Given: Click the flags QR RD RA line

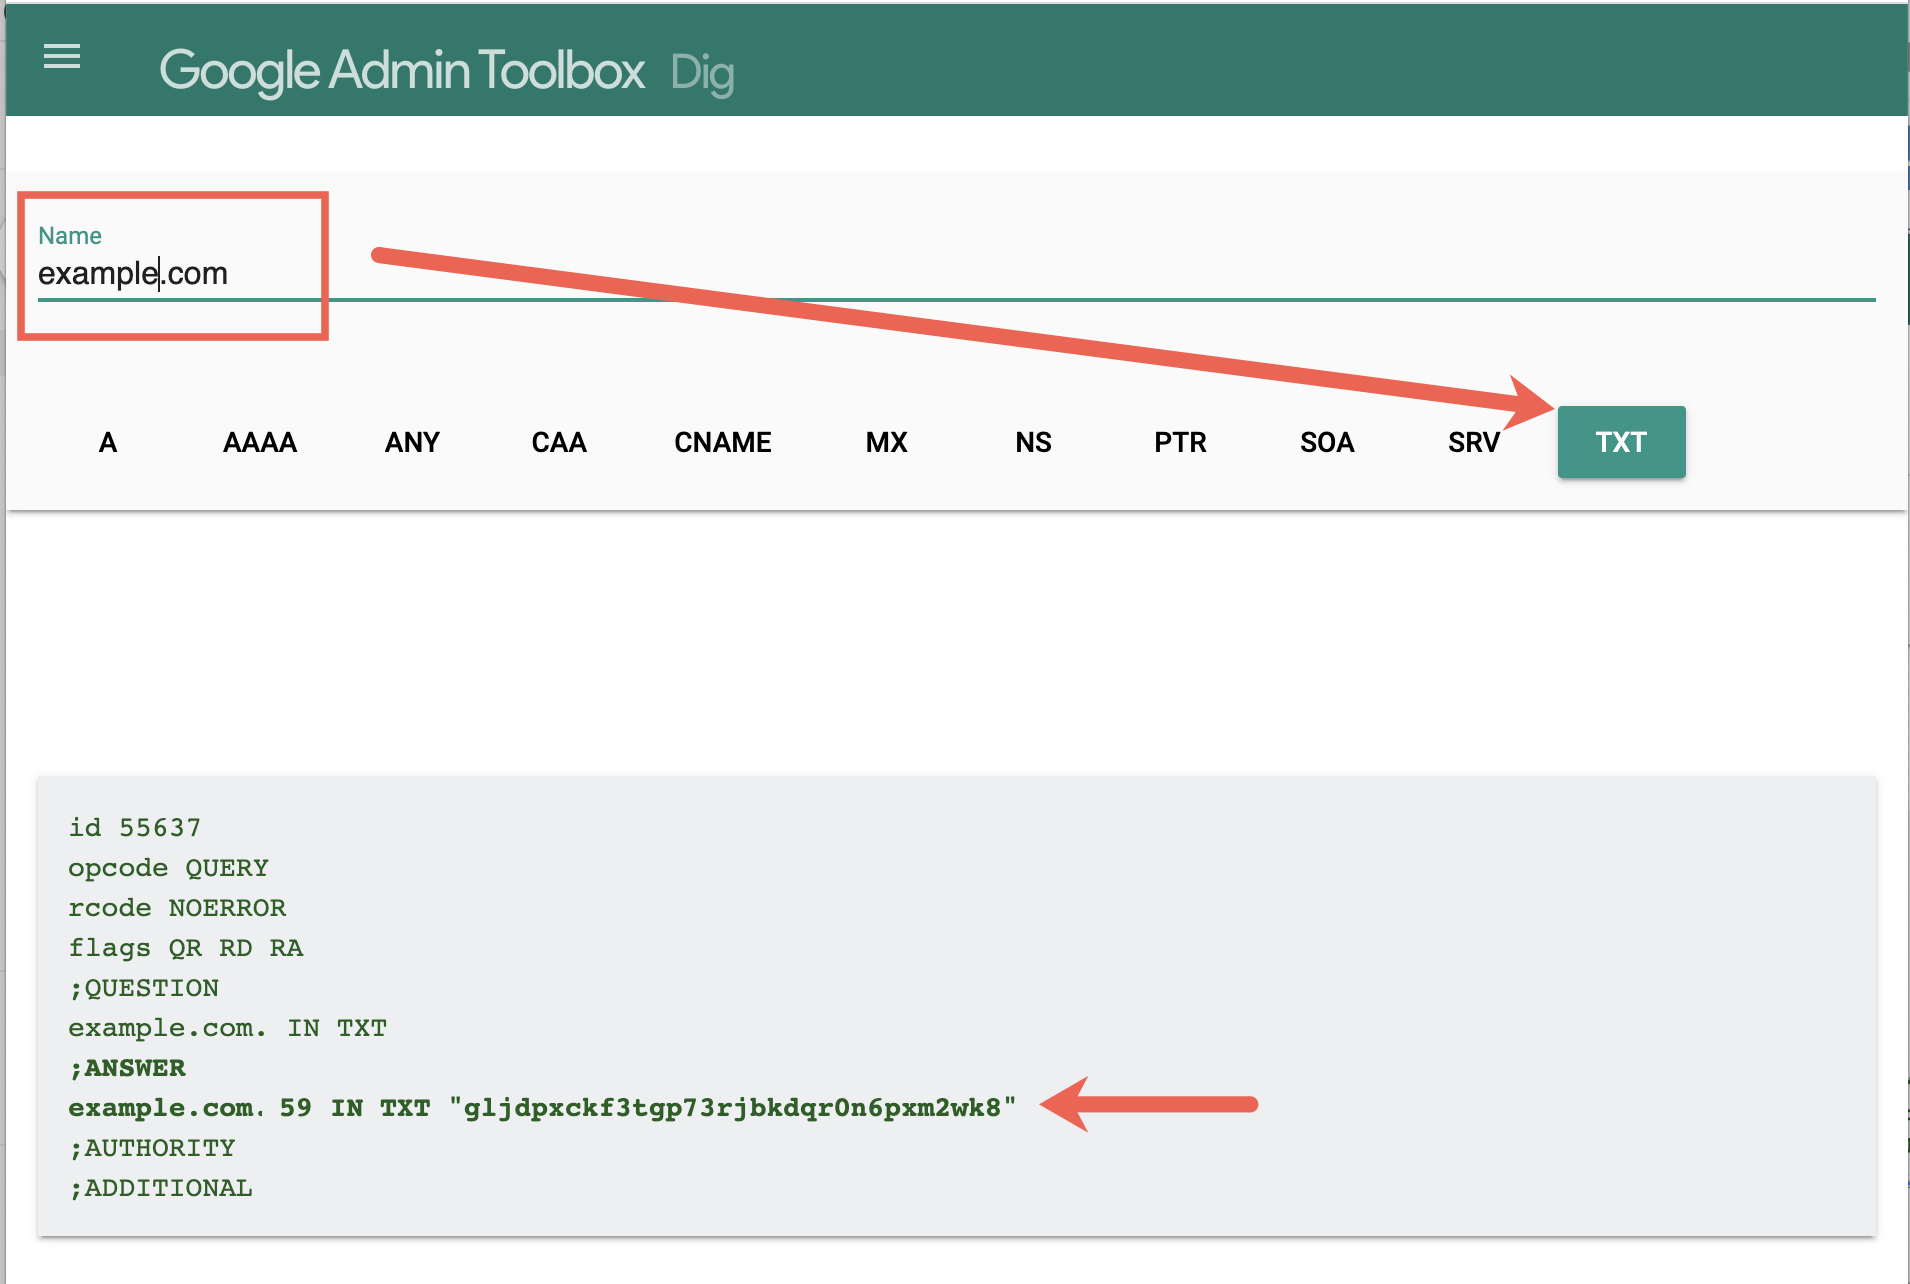Looking at the screenshot, I should (x=185, y=948).
